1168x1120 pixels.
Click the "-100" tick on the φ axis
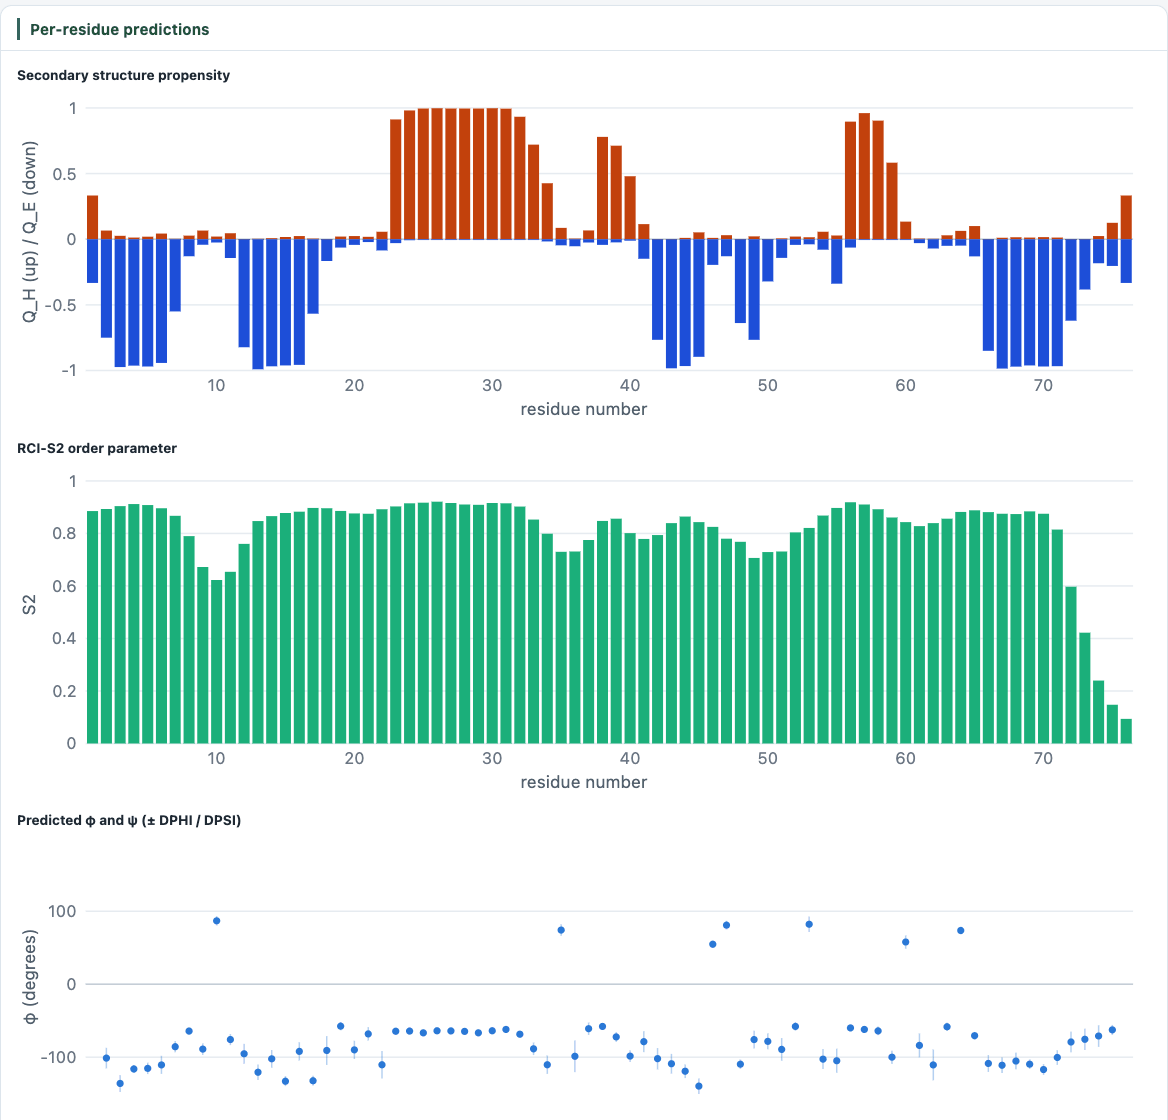point(58,1057)
